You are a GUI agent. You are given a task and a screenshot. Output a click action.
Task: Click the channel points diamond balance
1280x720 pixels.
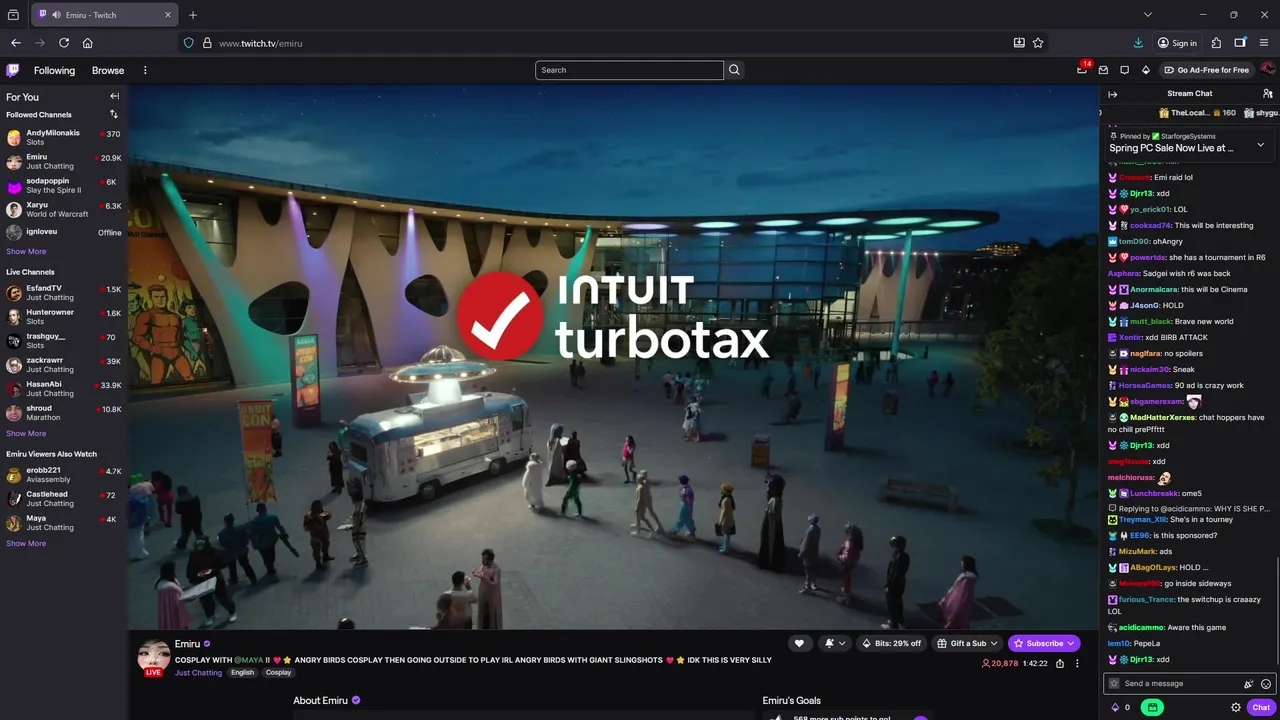tap(1120, 707)
